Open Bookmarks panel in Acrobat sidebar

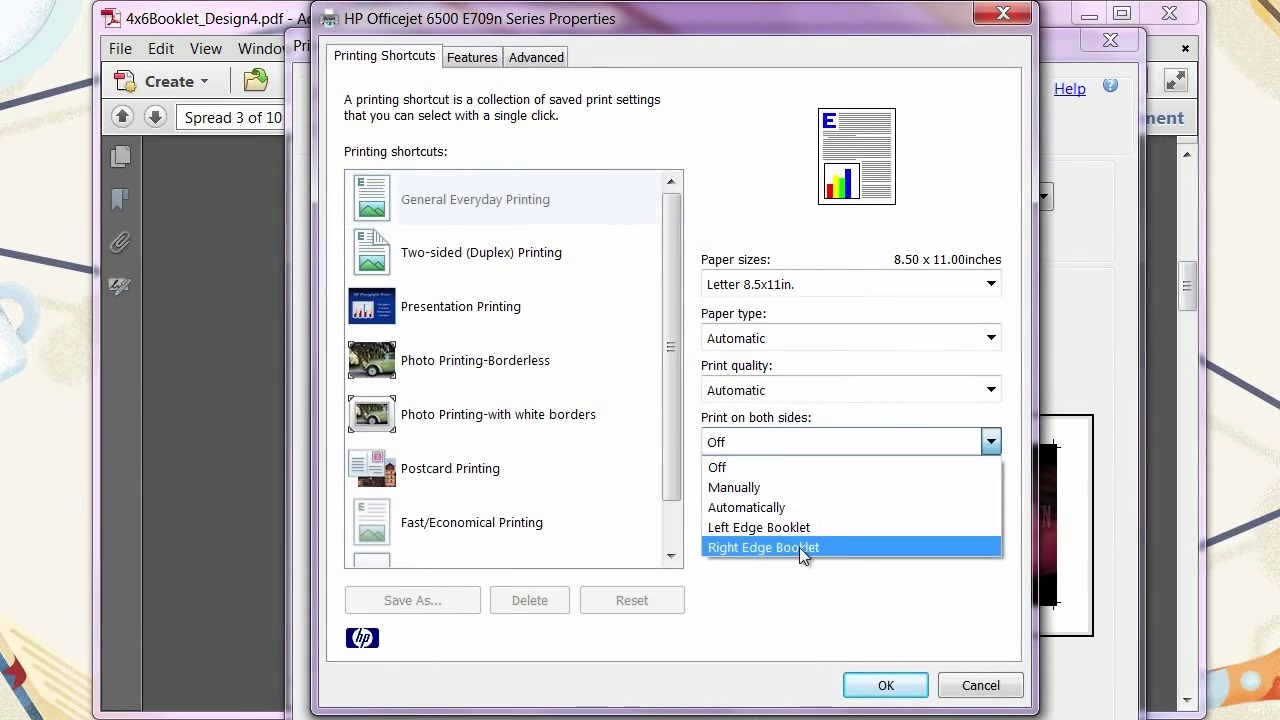120,199
